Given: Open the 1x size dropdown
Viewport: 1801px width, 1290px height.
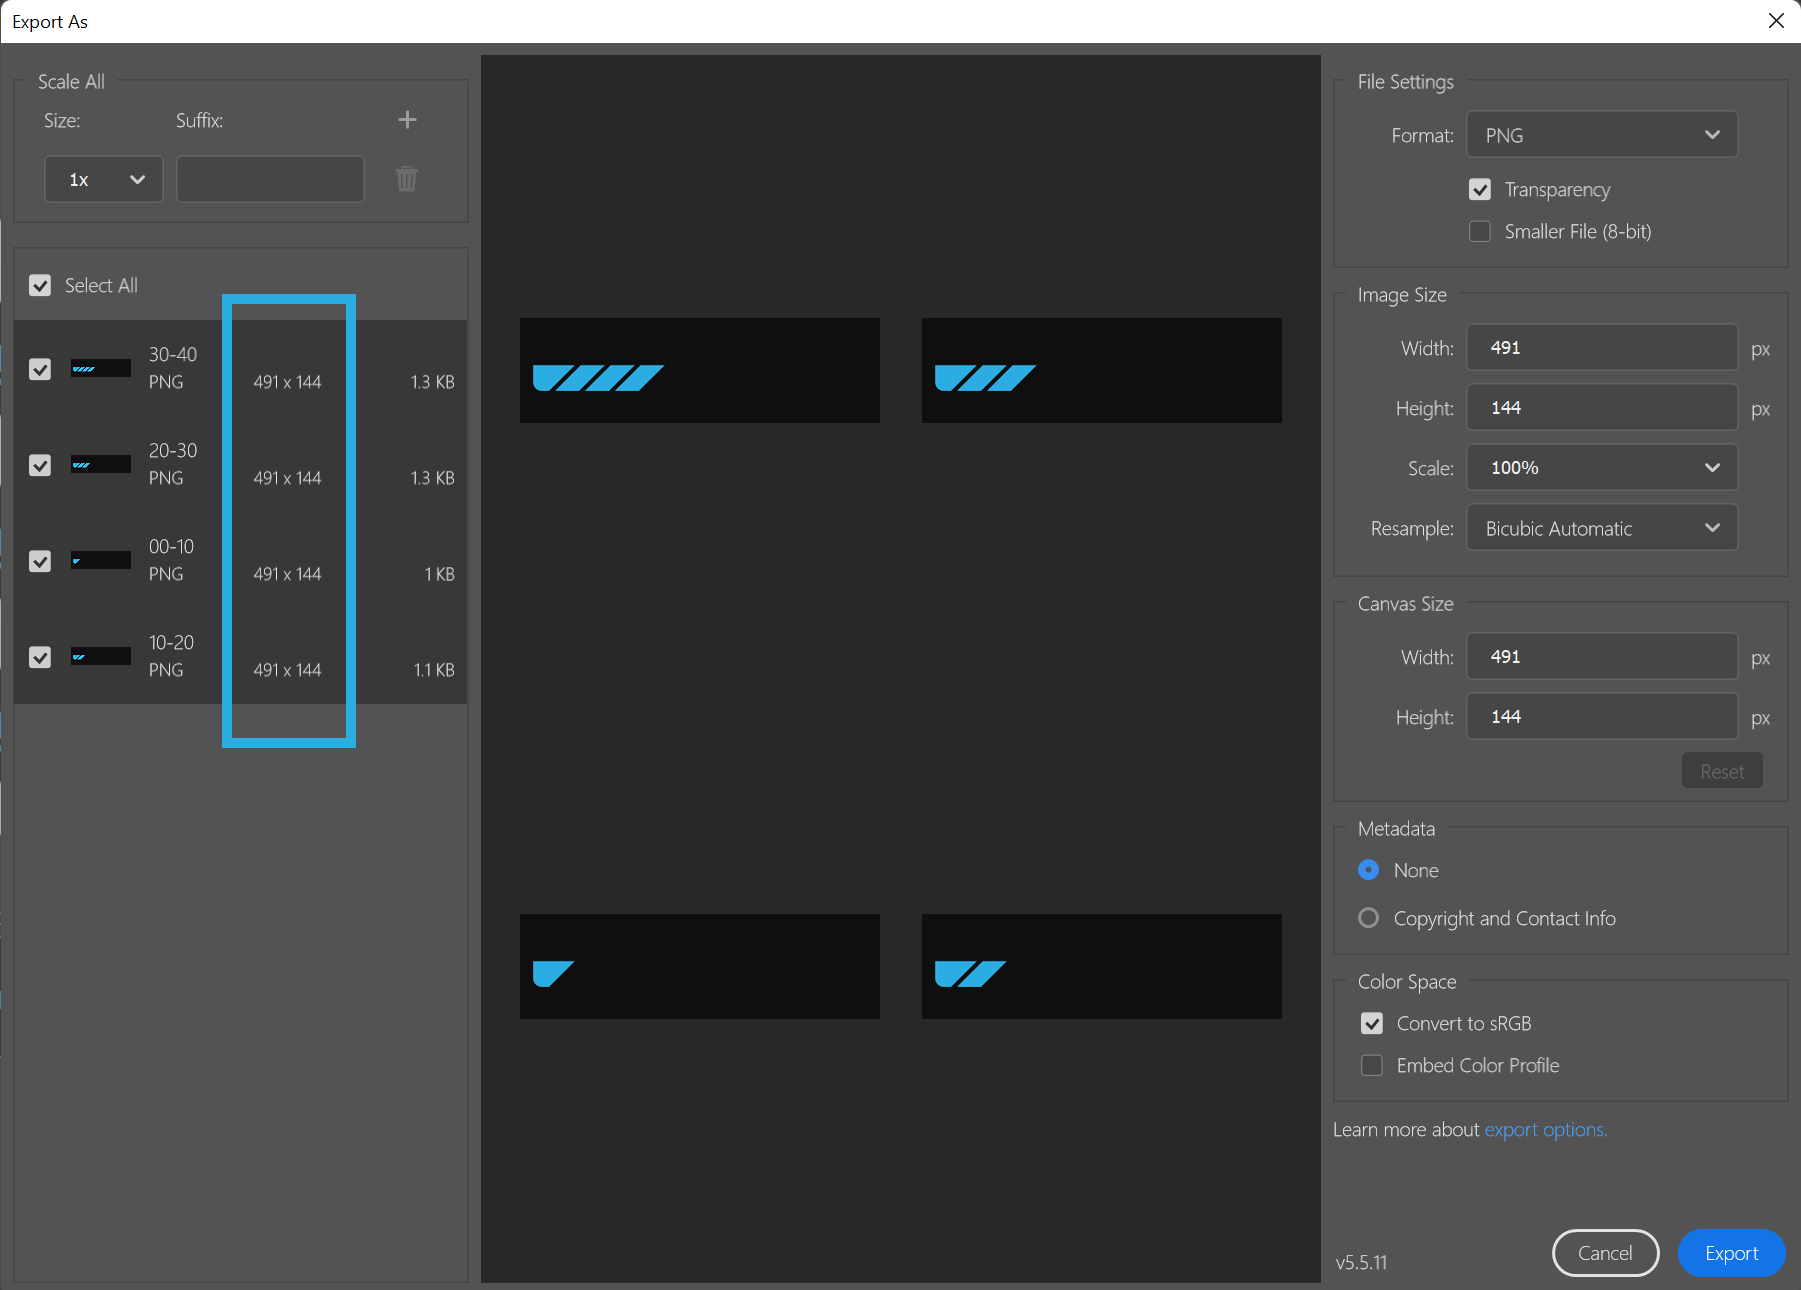Looking at the screenshot, I should [x=104, y=179].
